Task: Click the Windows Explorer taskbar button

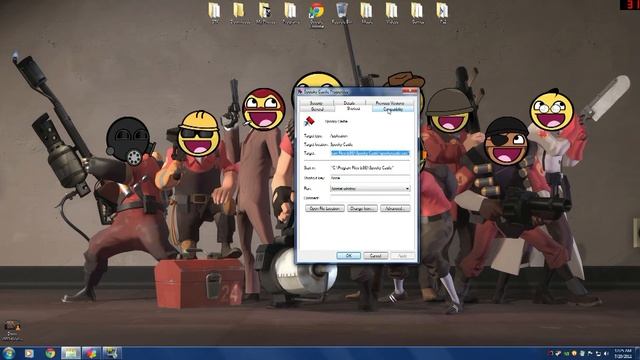Action: 71,353
